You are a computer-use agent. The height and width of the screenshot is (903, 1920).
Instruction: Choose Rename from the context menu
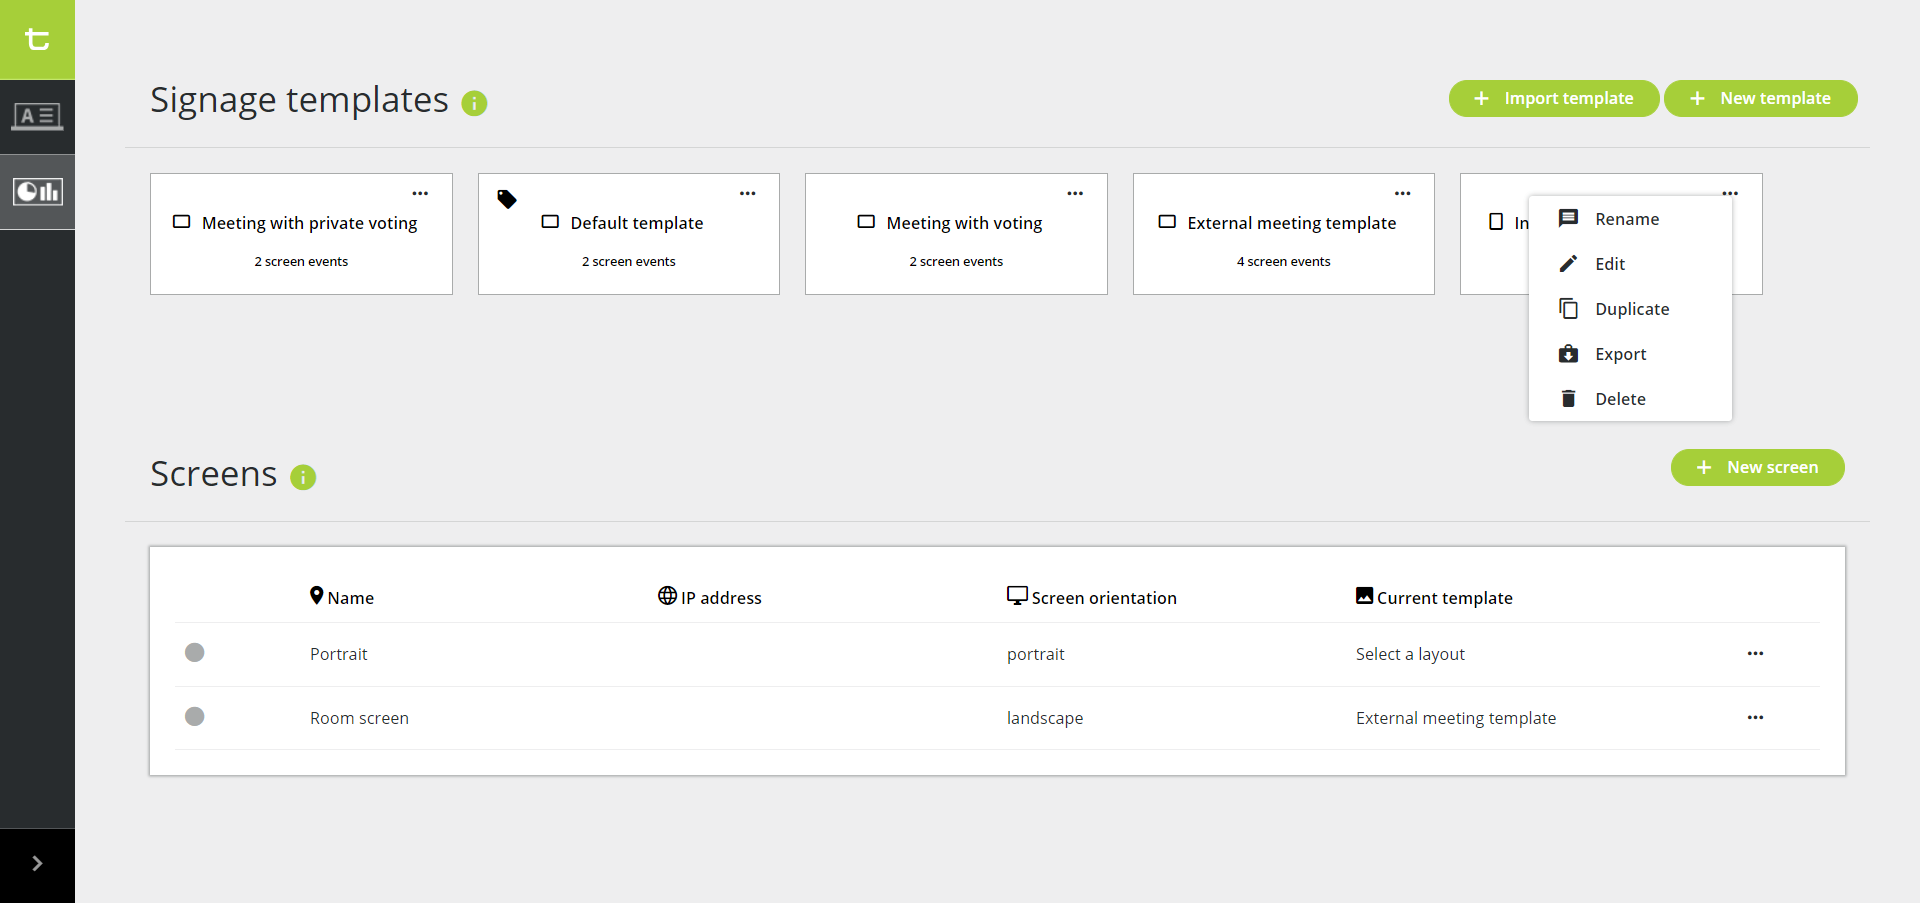click(1626, 219)
